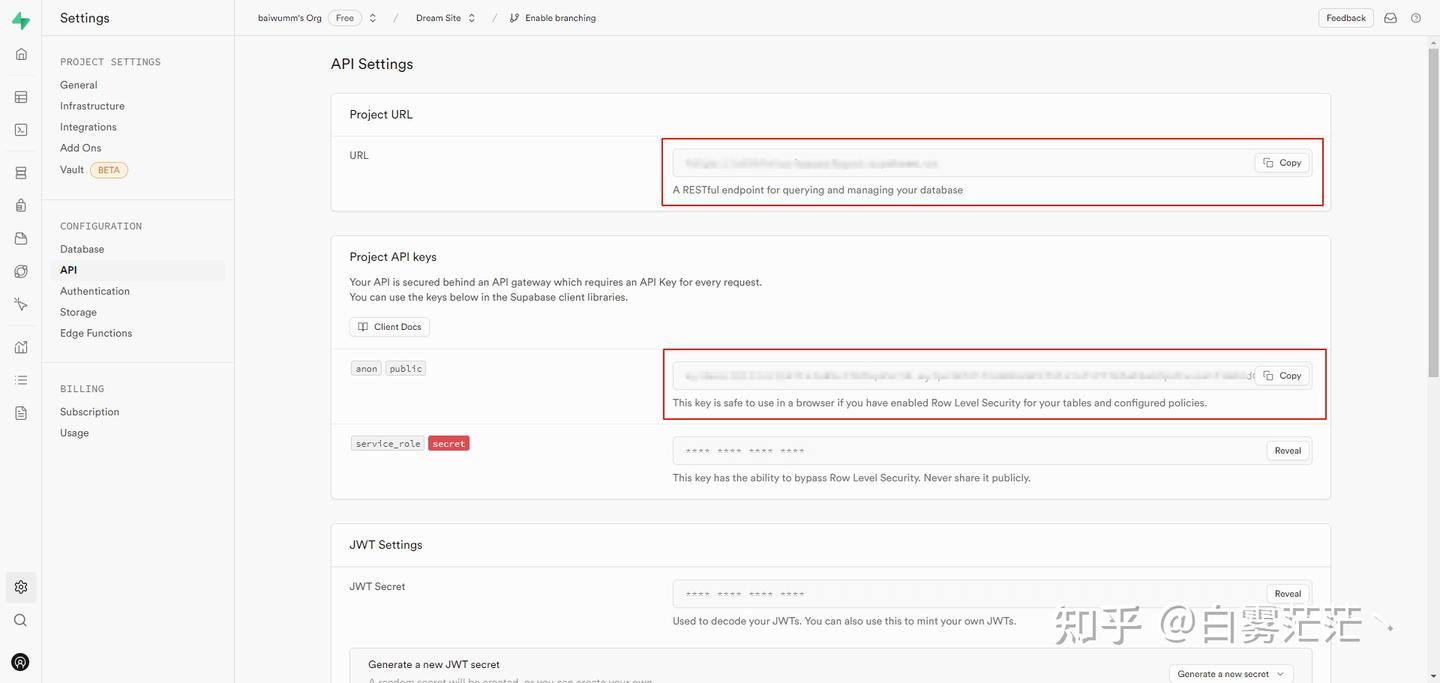Open Database configuration
Viewport: 1440px width, 683px height.
[82, 249]
